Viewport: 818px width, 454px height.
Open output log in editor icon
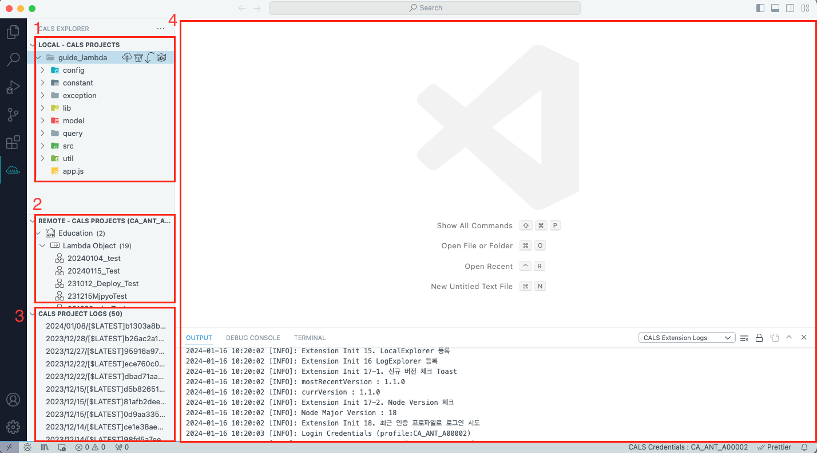[x=775, y=338]
